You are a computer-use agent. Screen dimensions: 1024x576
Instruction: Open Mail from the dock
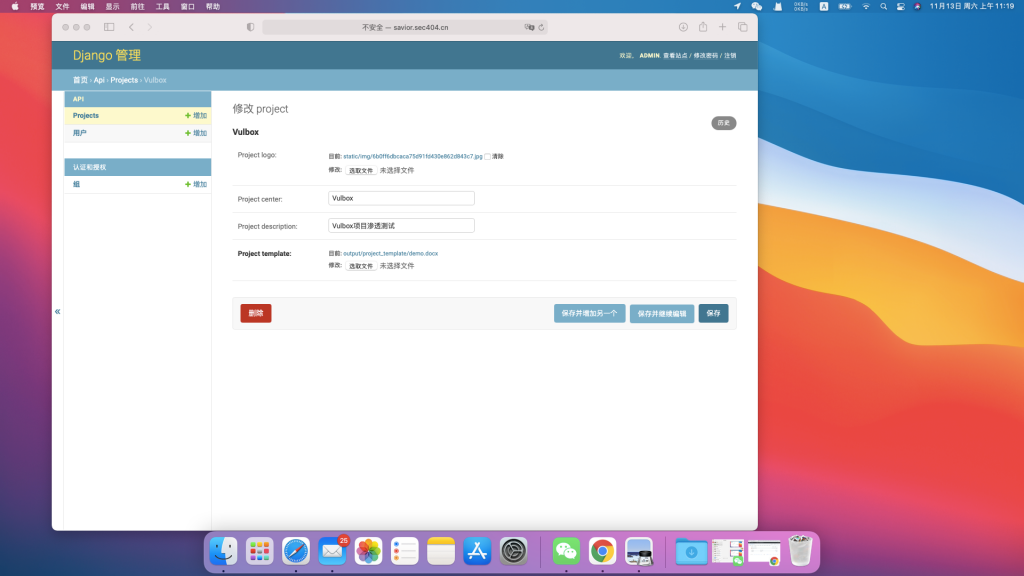(332, 551)
